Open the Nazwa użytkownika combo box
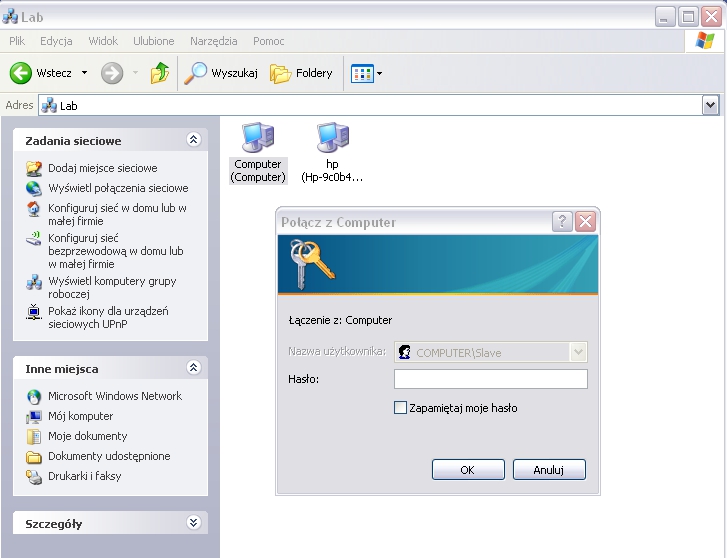 (x=491, y=352)
